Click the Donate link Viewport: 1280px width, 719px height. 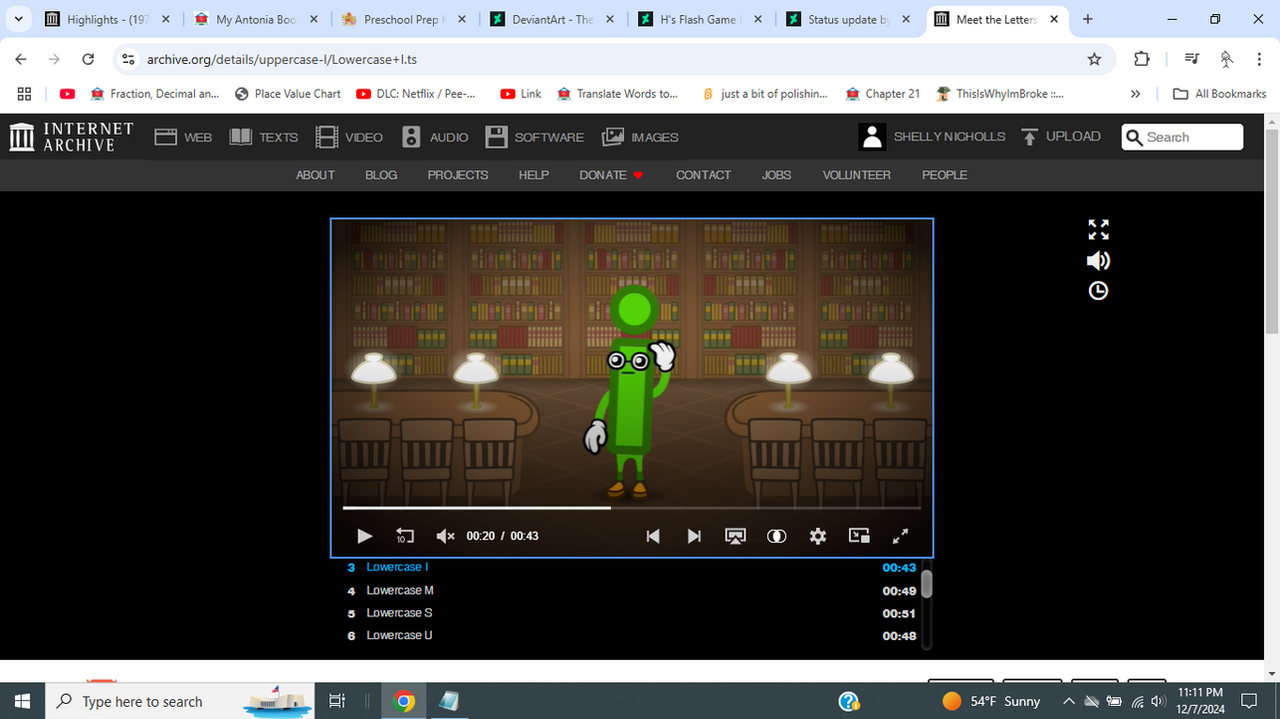coord(611,175)
